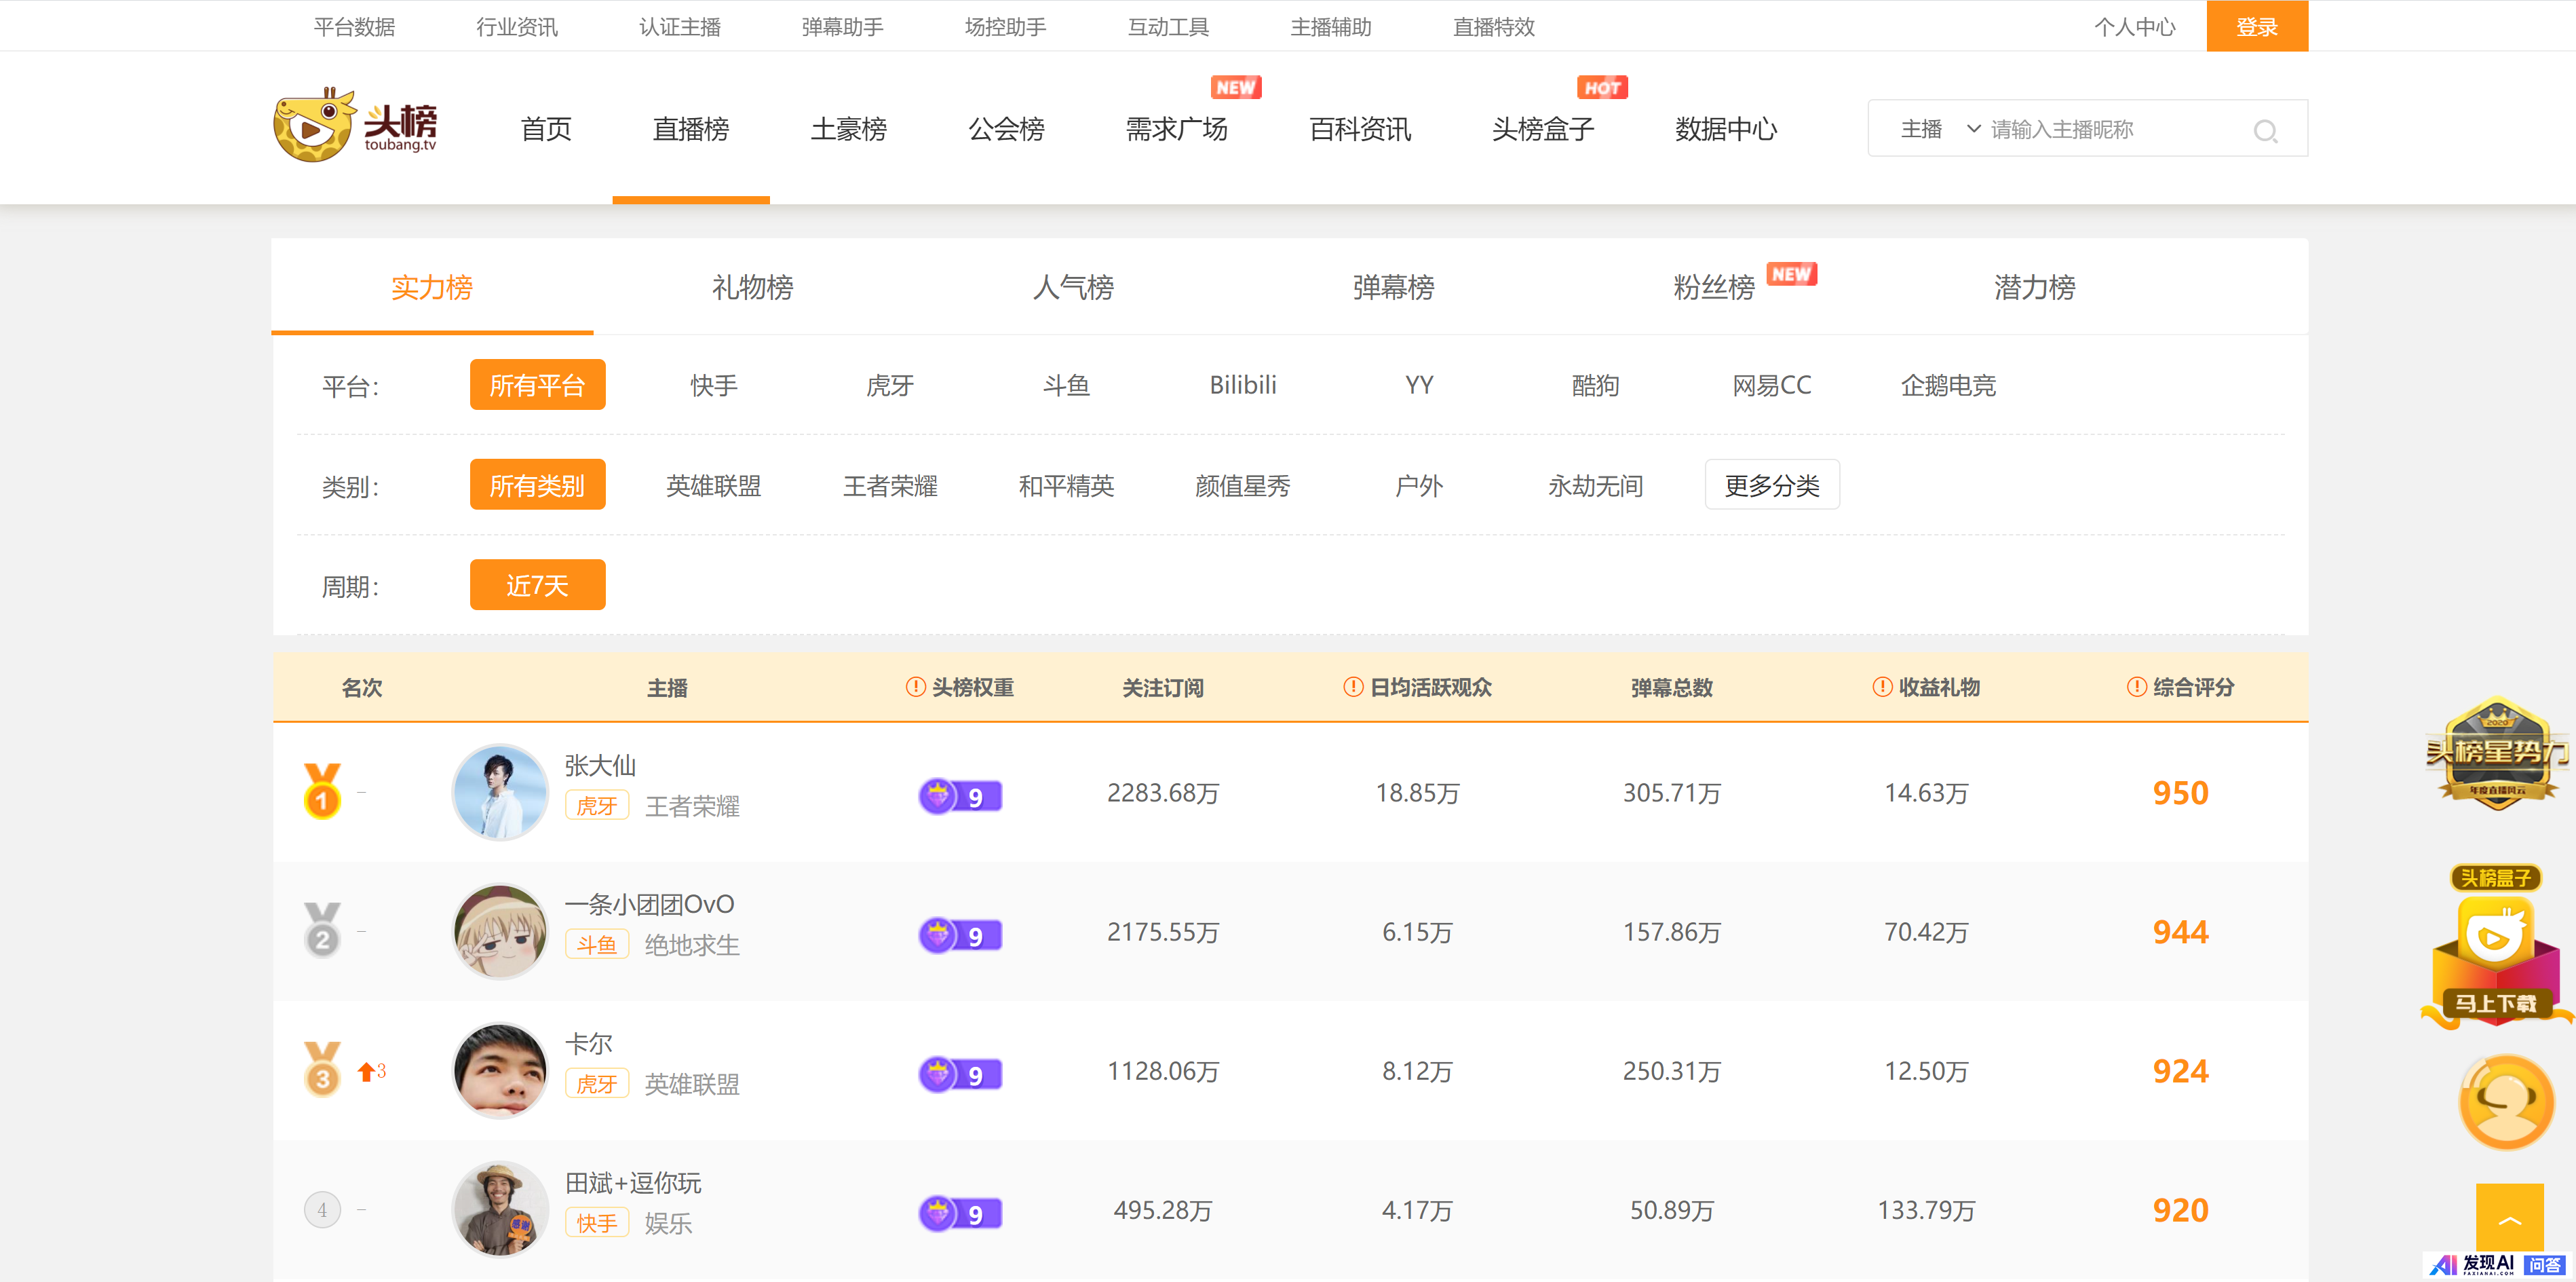Select 所有平台 platform filter
Viewport: 2576px width, 1282px height.
click(x=537, y=385)
